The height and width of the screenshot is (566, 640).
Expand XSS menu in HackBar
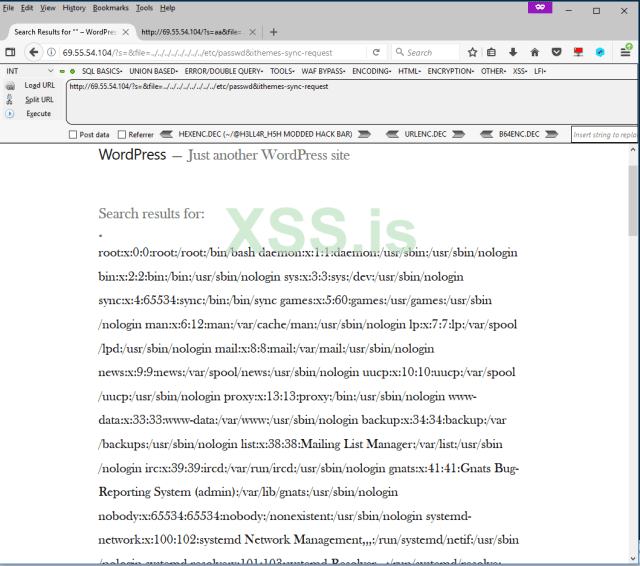520,71
